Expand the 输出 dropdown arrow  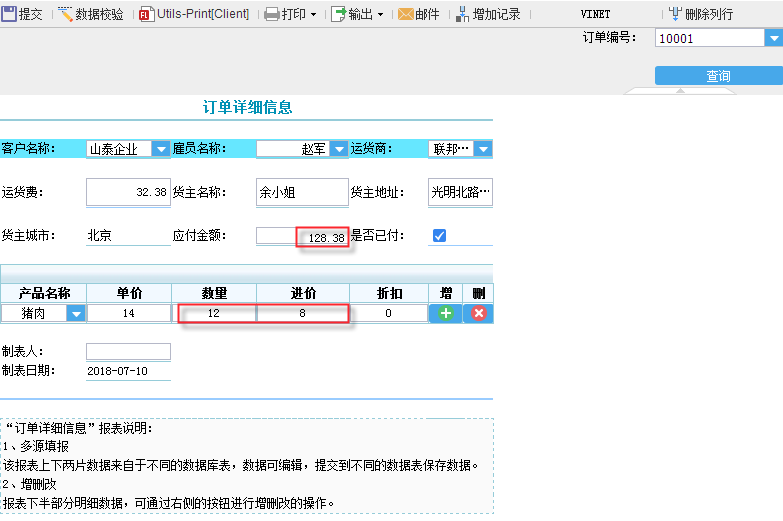click(381, 14)
